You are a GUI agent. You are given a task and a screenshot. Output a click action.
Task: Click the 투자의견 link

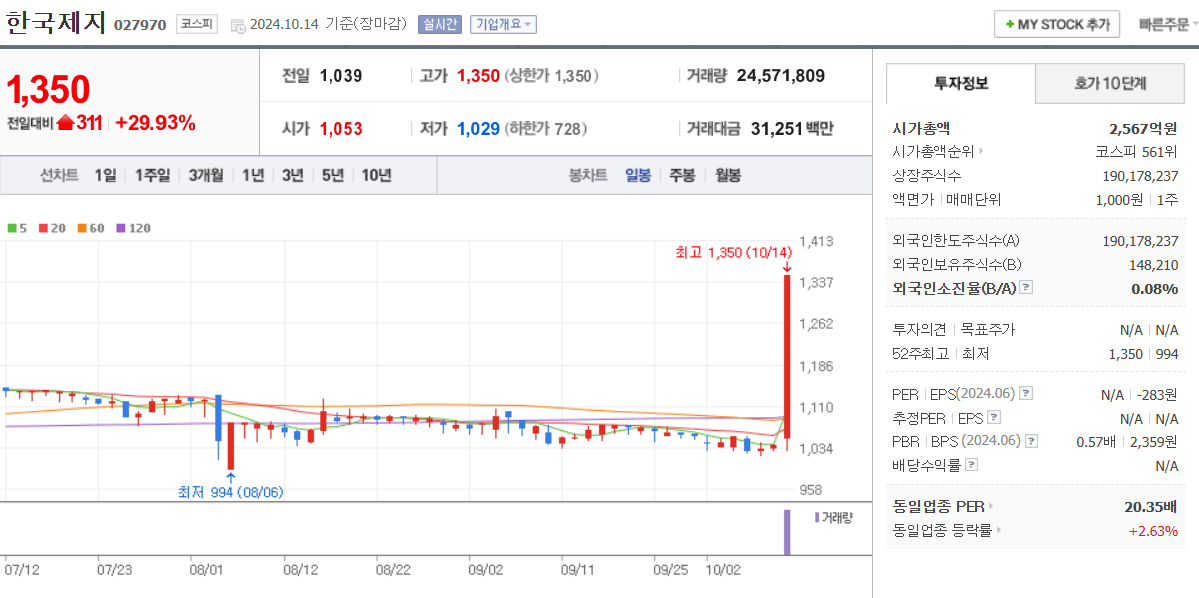coord(921,330)
